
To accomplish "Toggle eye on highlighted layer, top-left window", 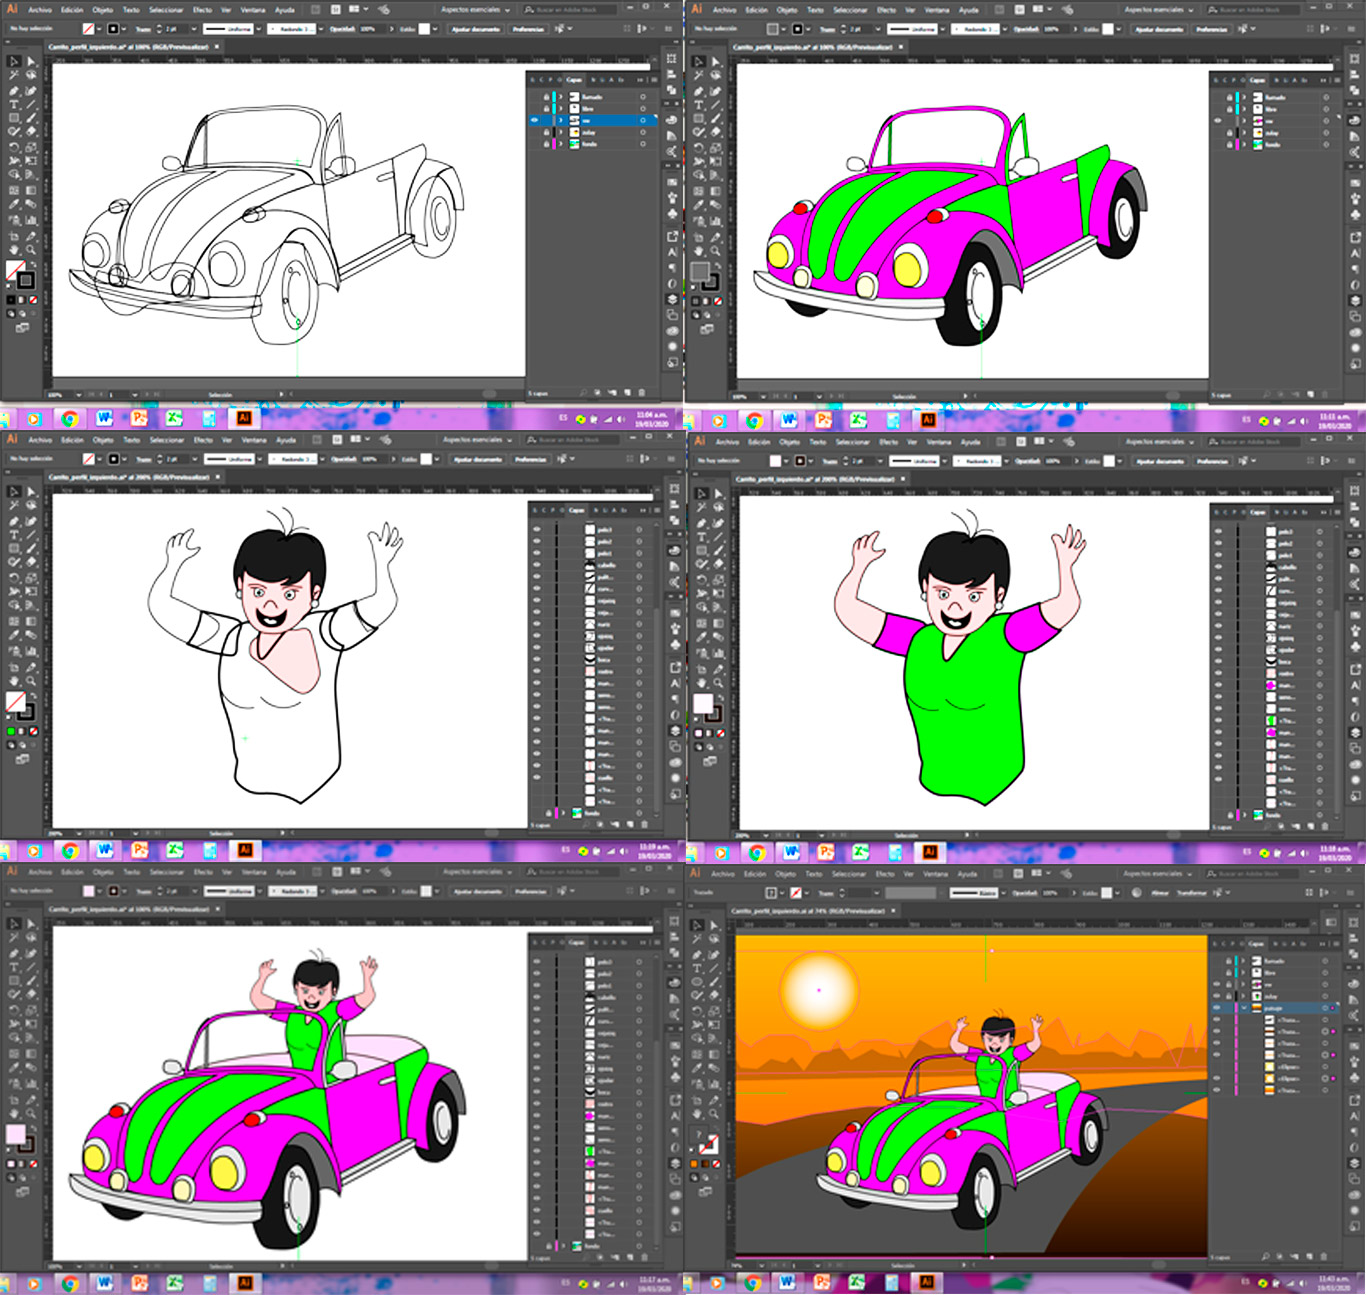I will [x=534, y=121].
